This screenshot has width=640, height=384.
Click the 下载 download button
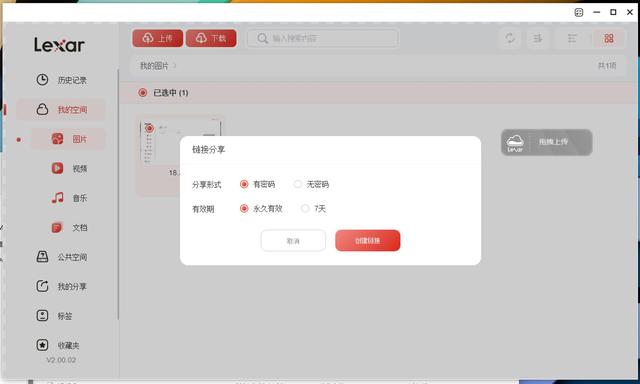(211, 38)
